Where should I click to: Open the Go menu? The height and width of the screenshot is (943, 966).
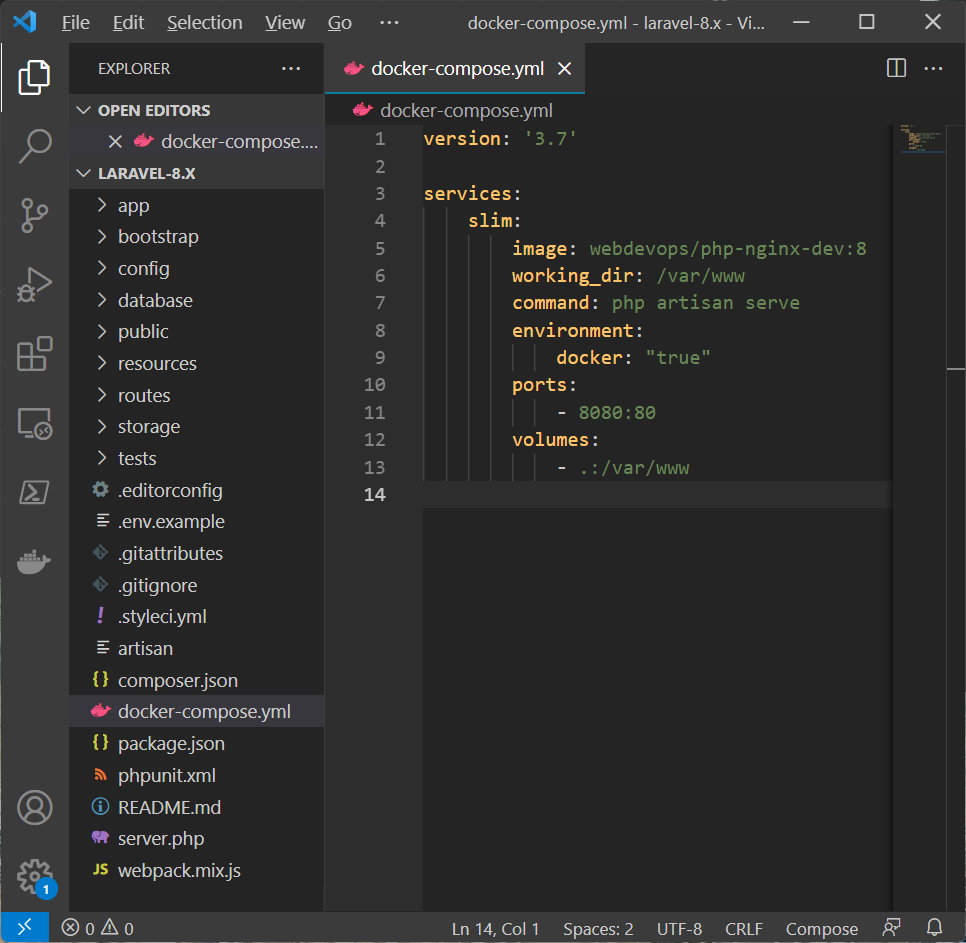[x=339, y=23]
